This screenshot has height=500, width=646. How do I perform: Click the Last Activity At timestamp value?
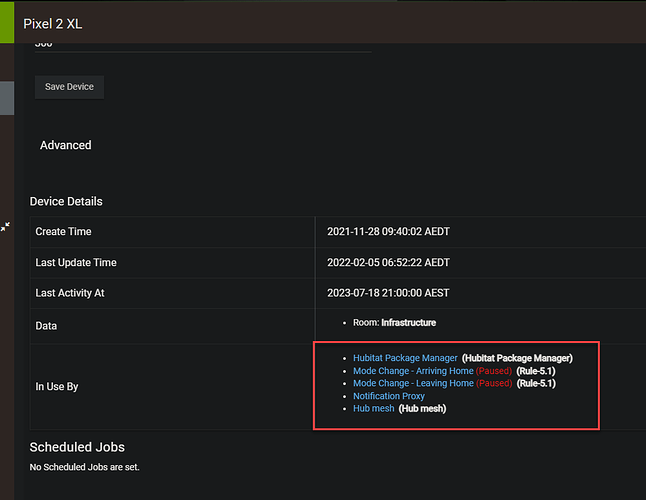388,294
